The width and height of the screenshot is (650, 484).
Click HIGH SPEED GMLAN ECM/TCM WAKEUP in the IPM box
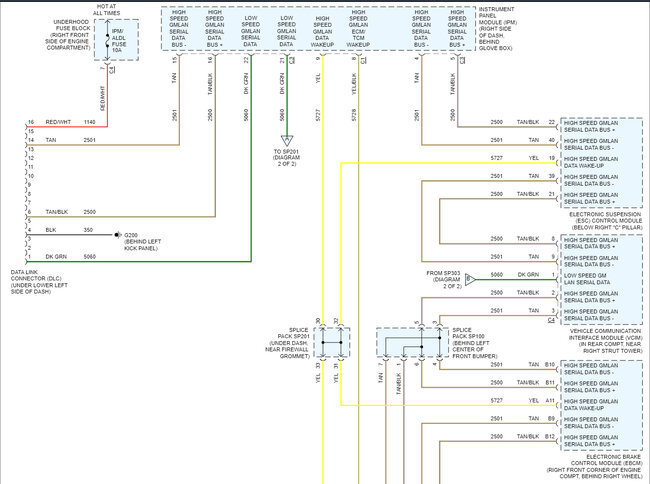[358, 28]
